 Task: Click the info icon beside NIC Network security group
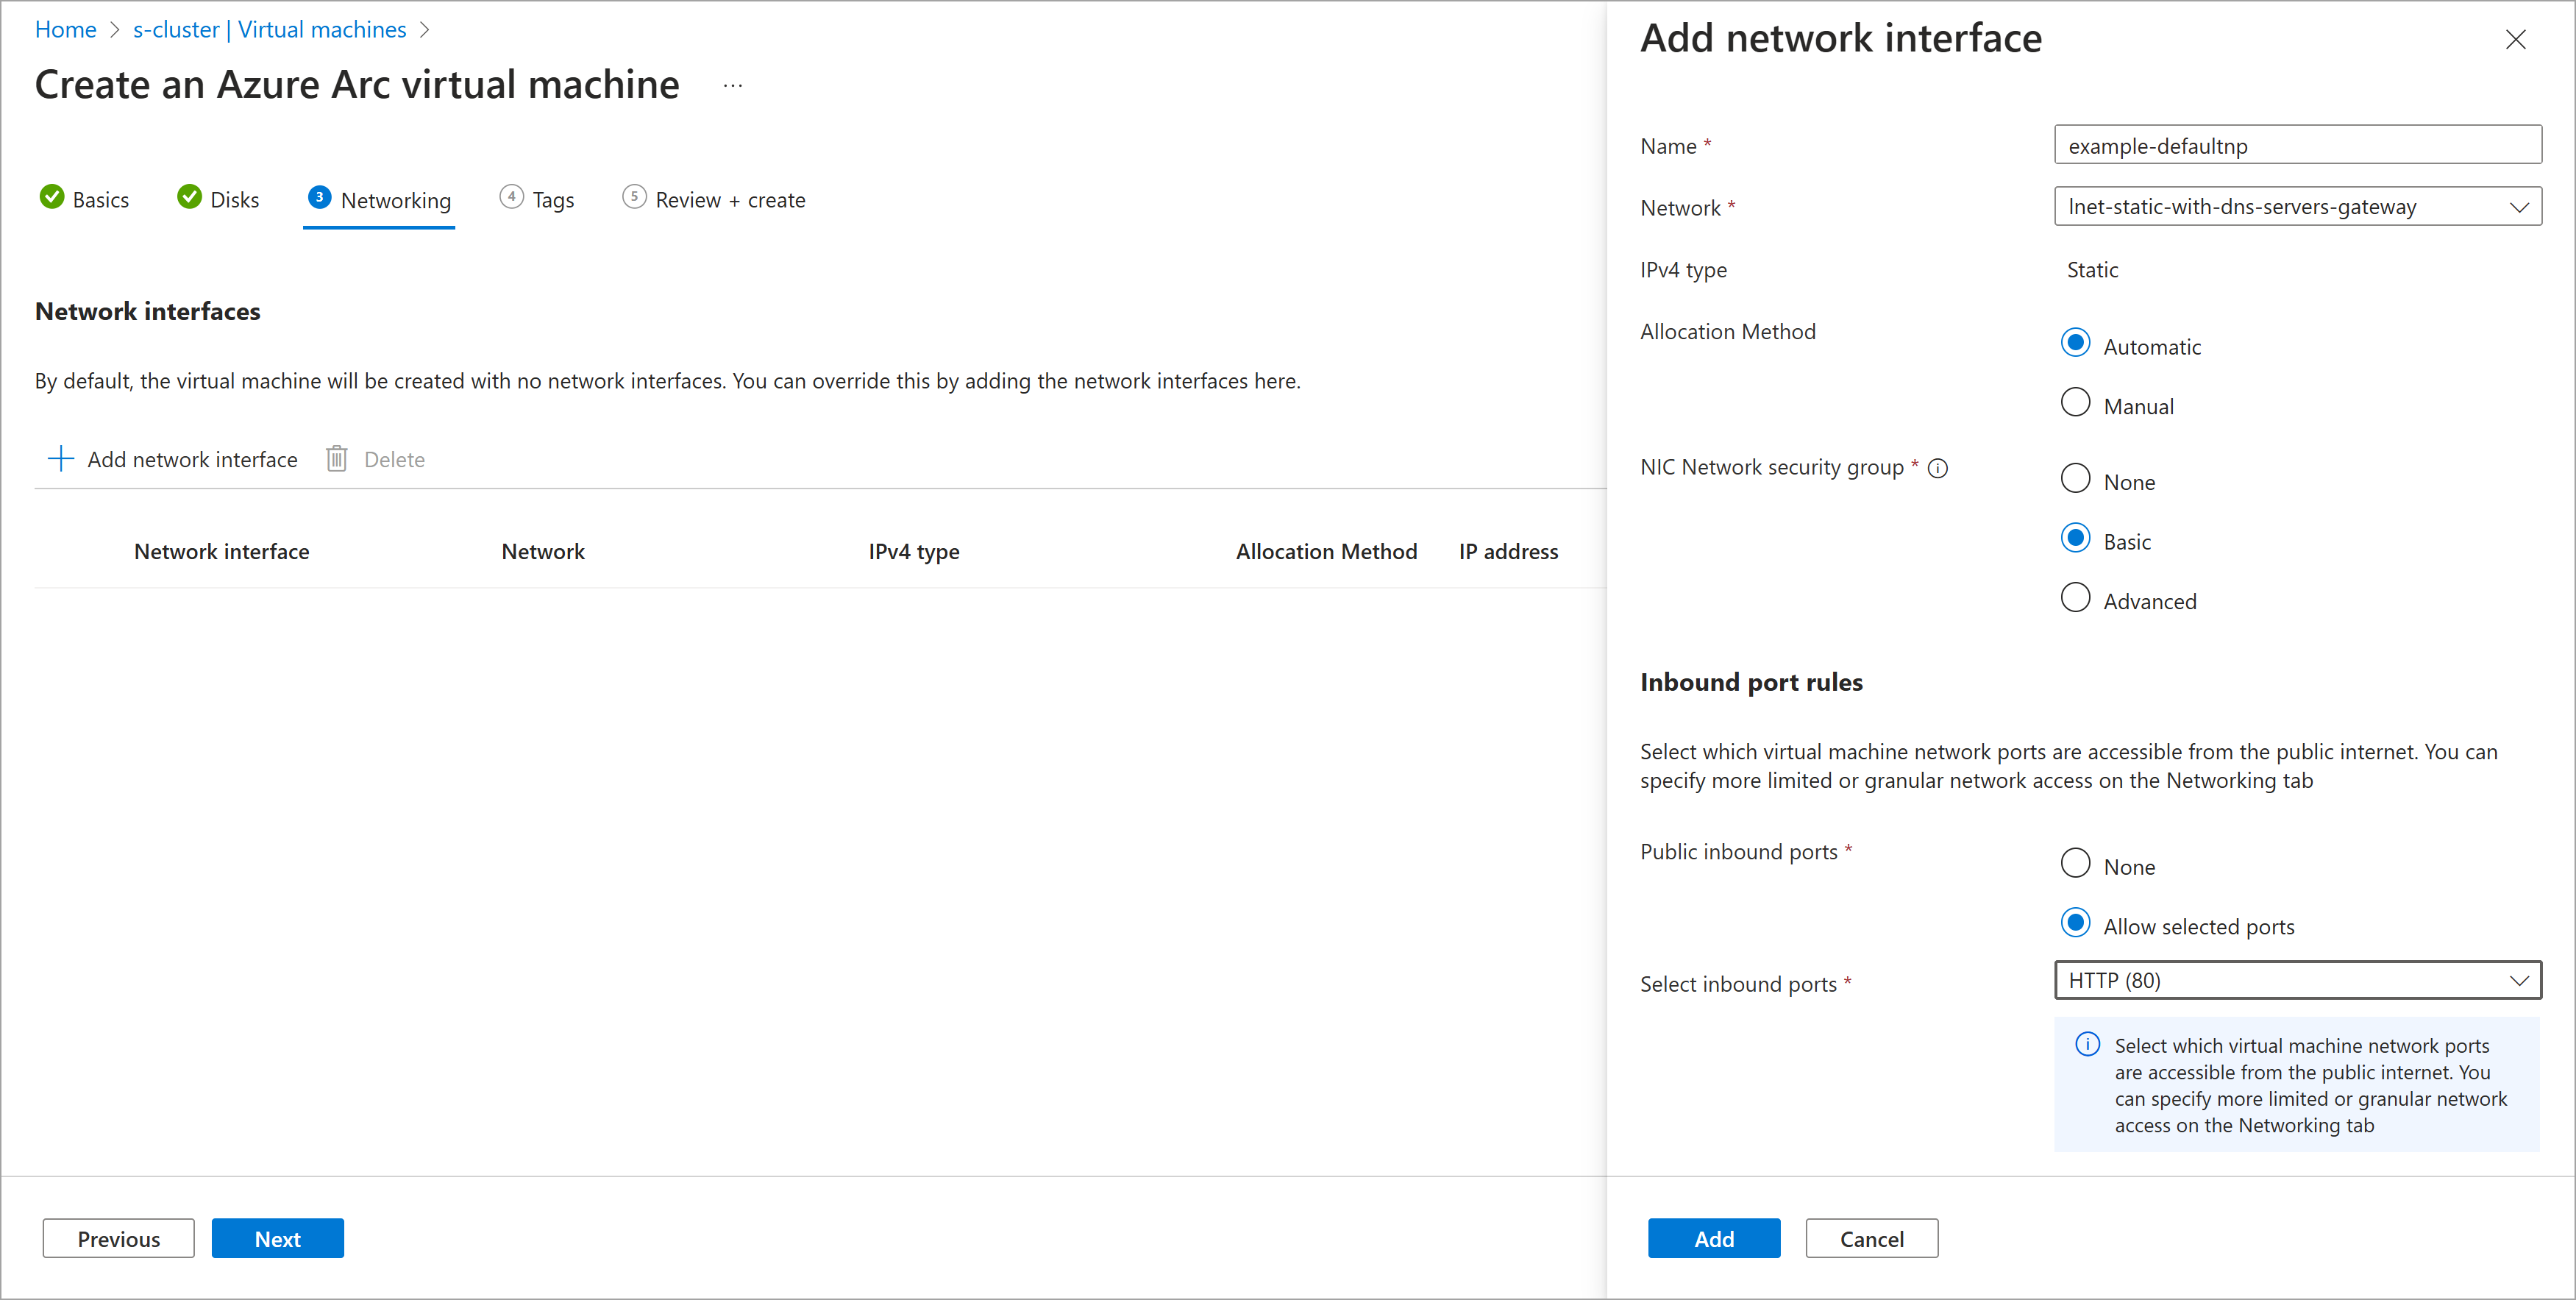1939,468
